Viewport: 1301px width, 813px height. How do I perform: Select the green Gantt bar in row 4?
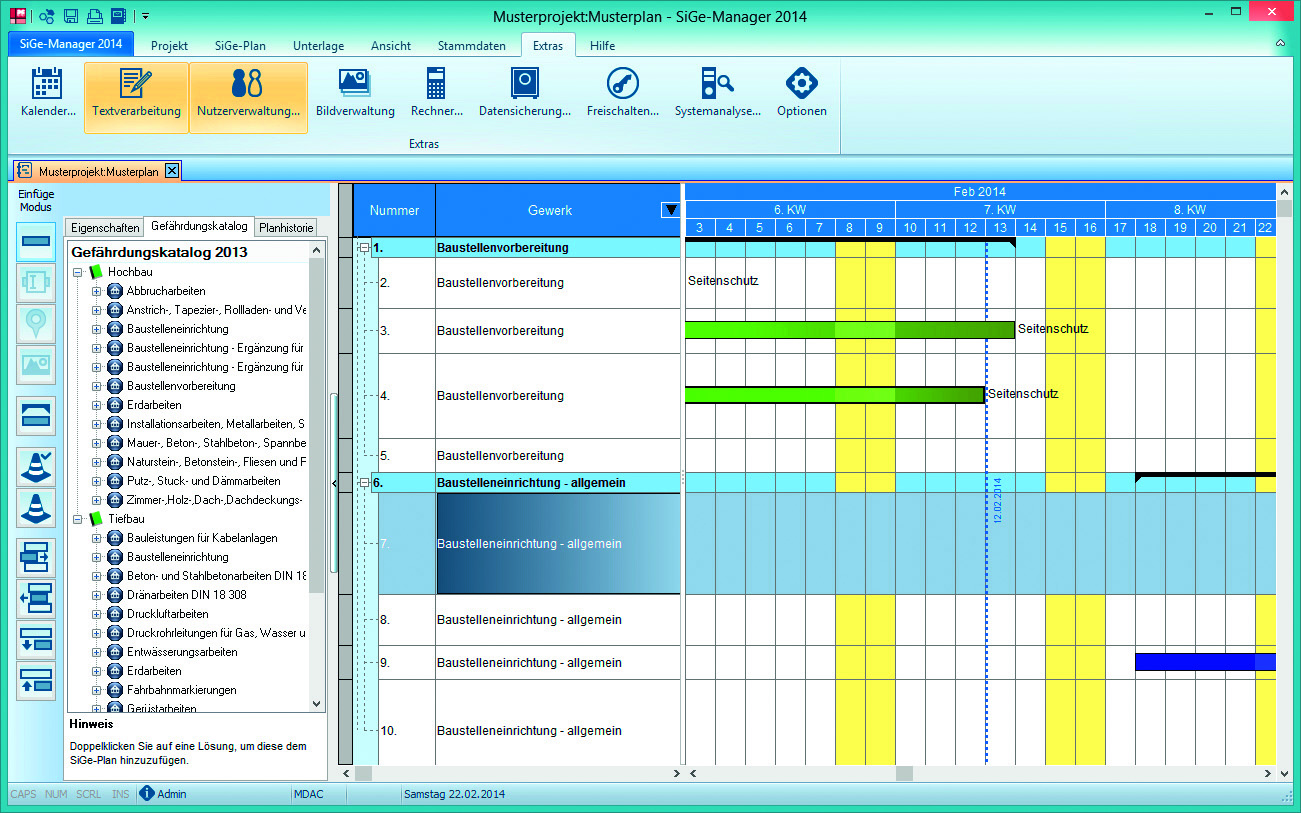tap(834, 394)
